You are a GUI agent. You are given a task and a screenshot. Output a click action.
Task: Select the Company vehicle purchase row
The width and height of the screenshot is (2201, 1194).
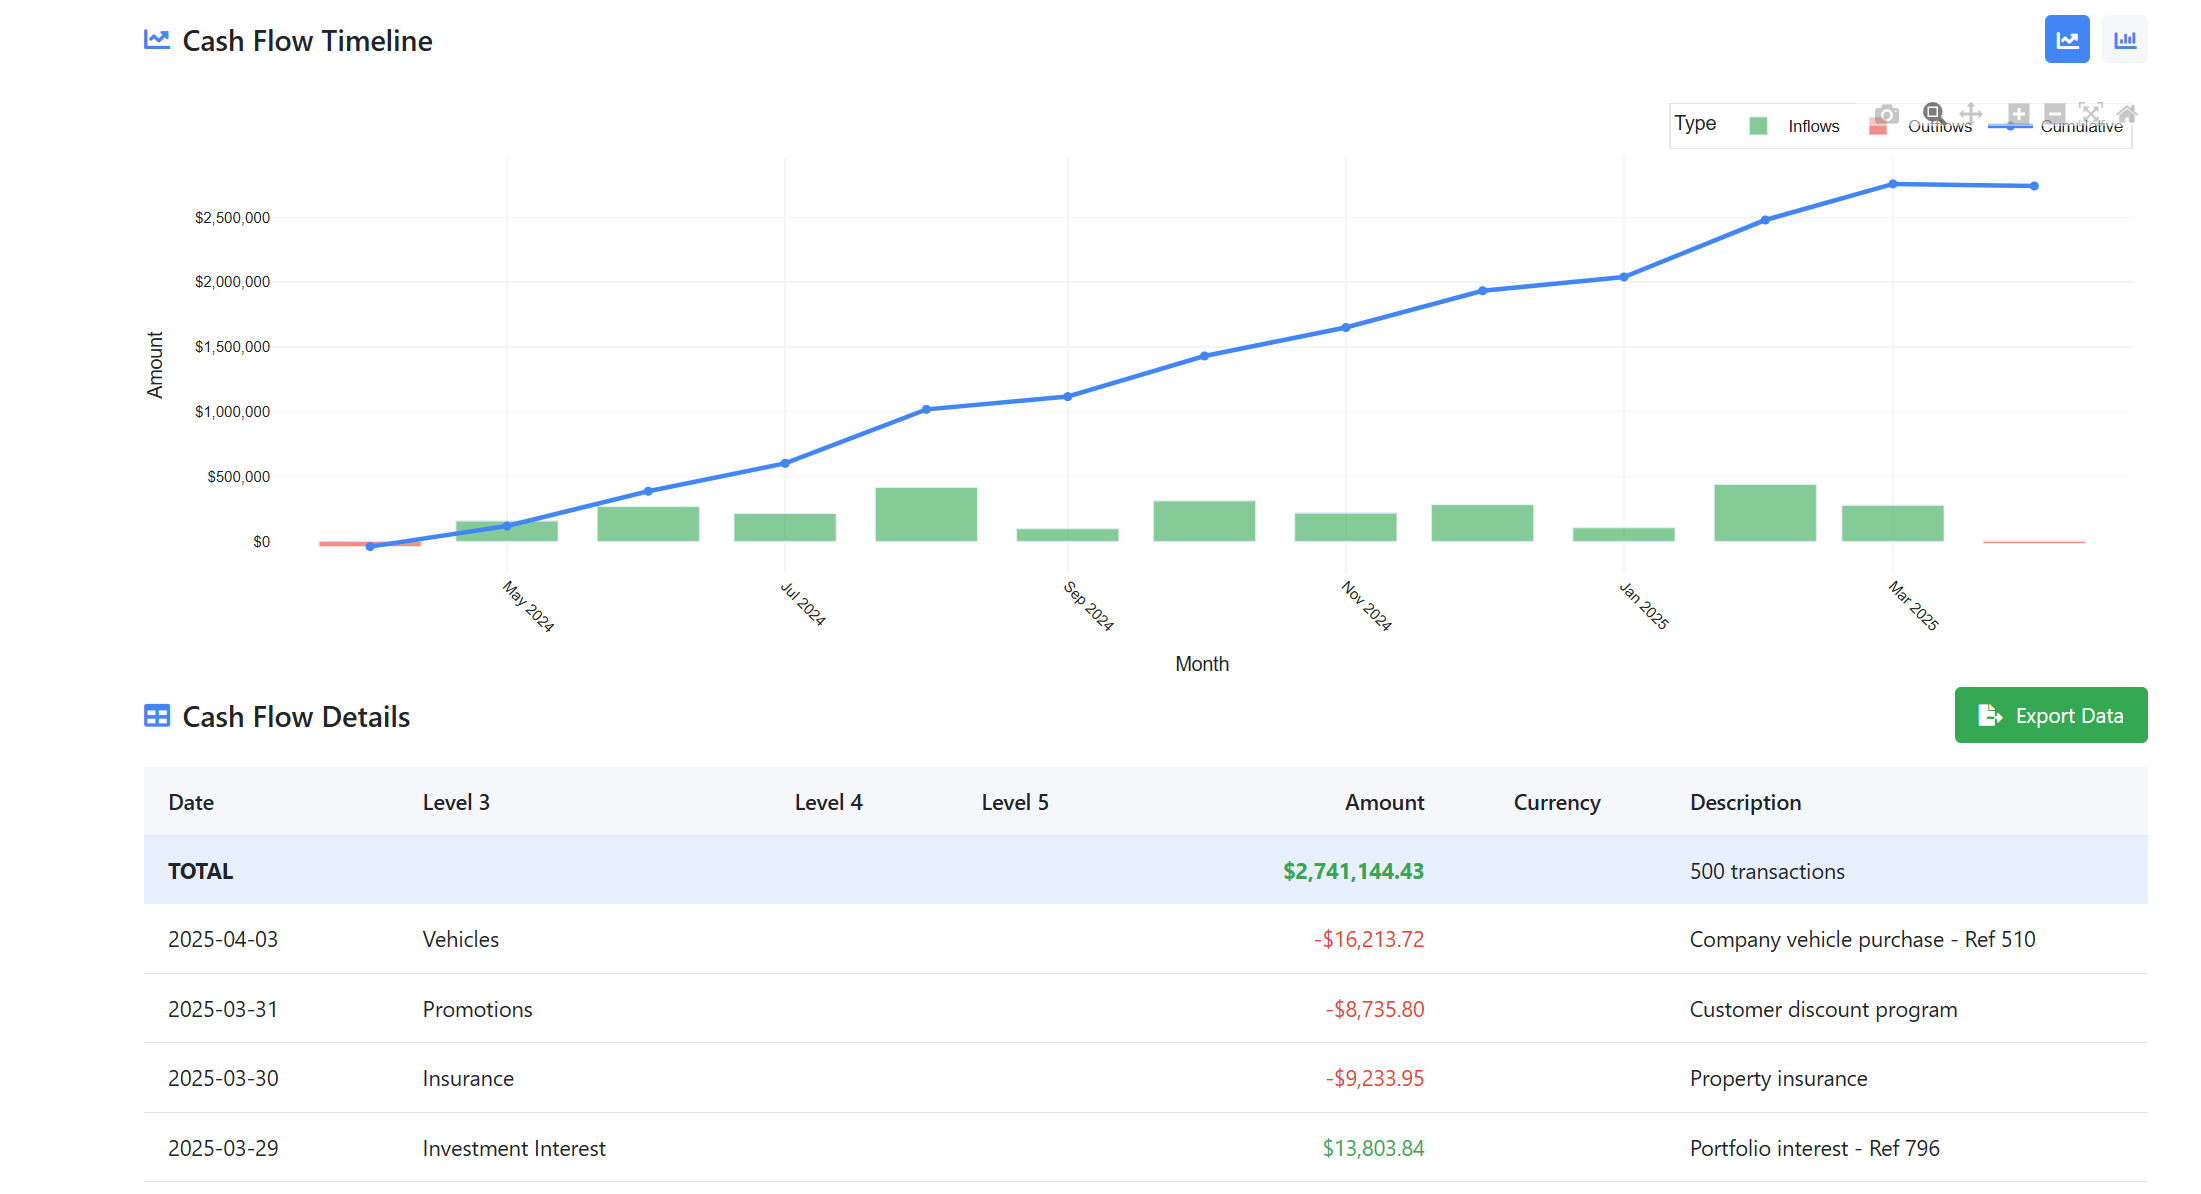click(1144, 939)
